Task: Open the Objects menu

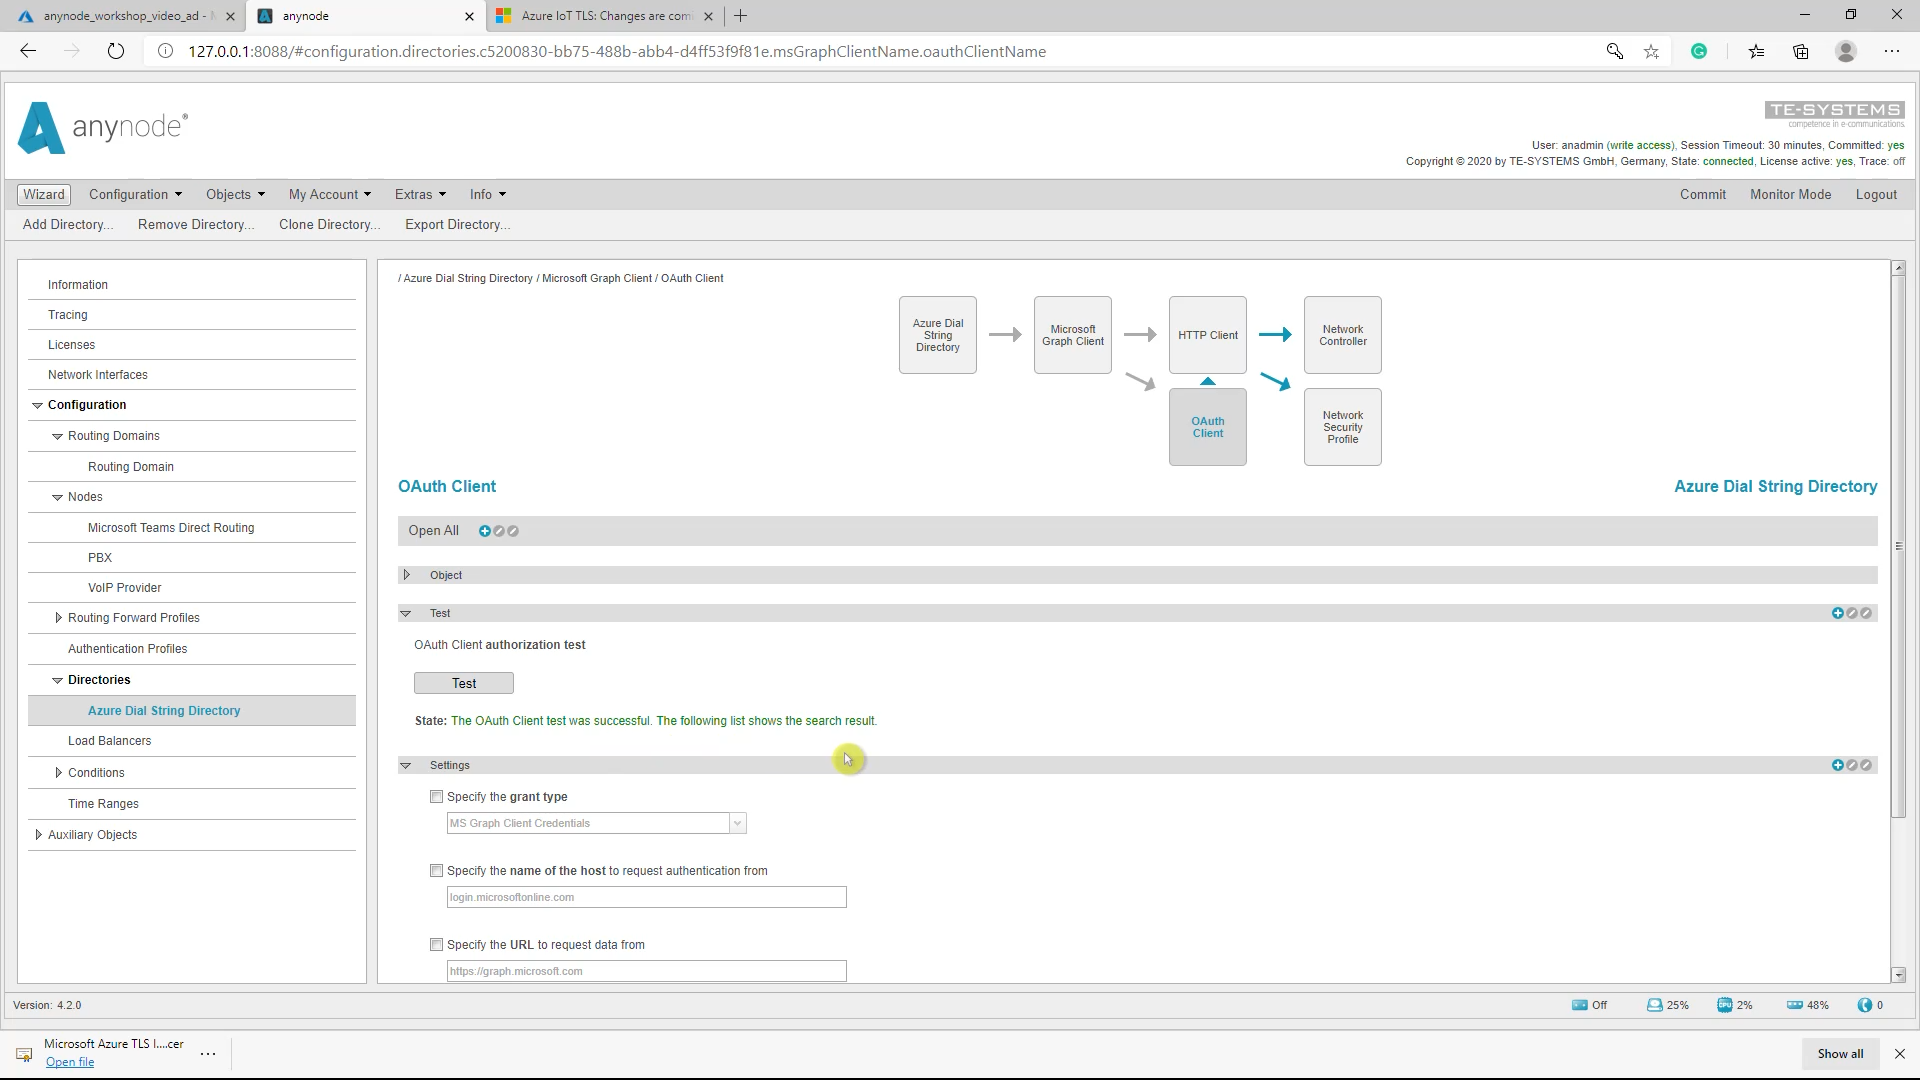Action: coord(235,194)
